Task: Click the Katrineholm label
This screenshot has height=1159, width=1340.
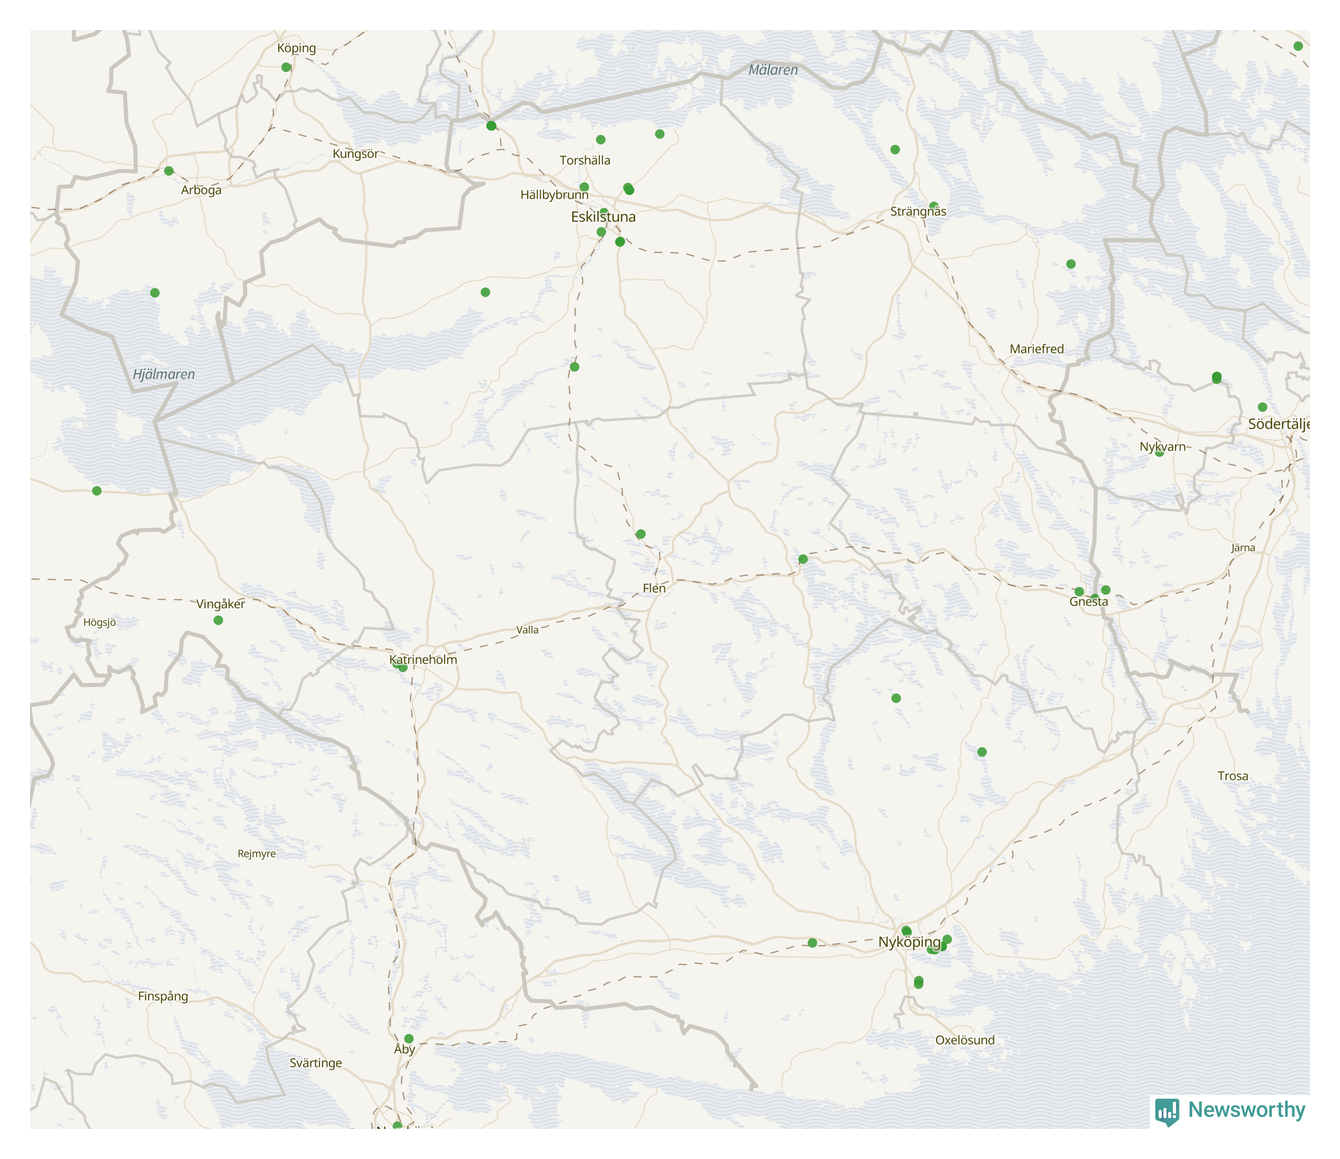Action: pos(423,660)
